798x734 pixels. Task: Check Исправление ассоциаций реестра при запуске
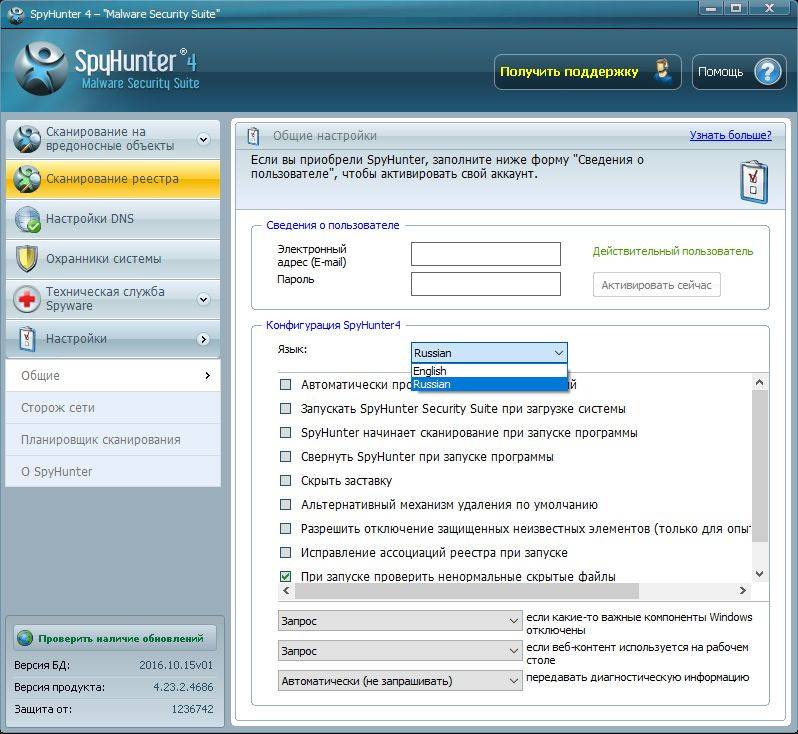pyautogui.click(x=286, y=552)
